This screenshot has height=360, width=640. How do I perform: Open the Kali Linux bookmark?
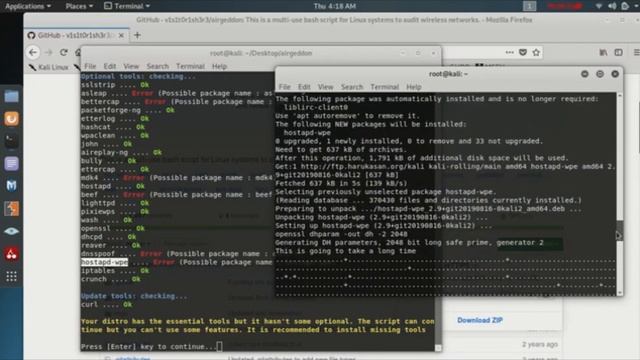point(49,67)
